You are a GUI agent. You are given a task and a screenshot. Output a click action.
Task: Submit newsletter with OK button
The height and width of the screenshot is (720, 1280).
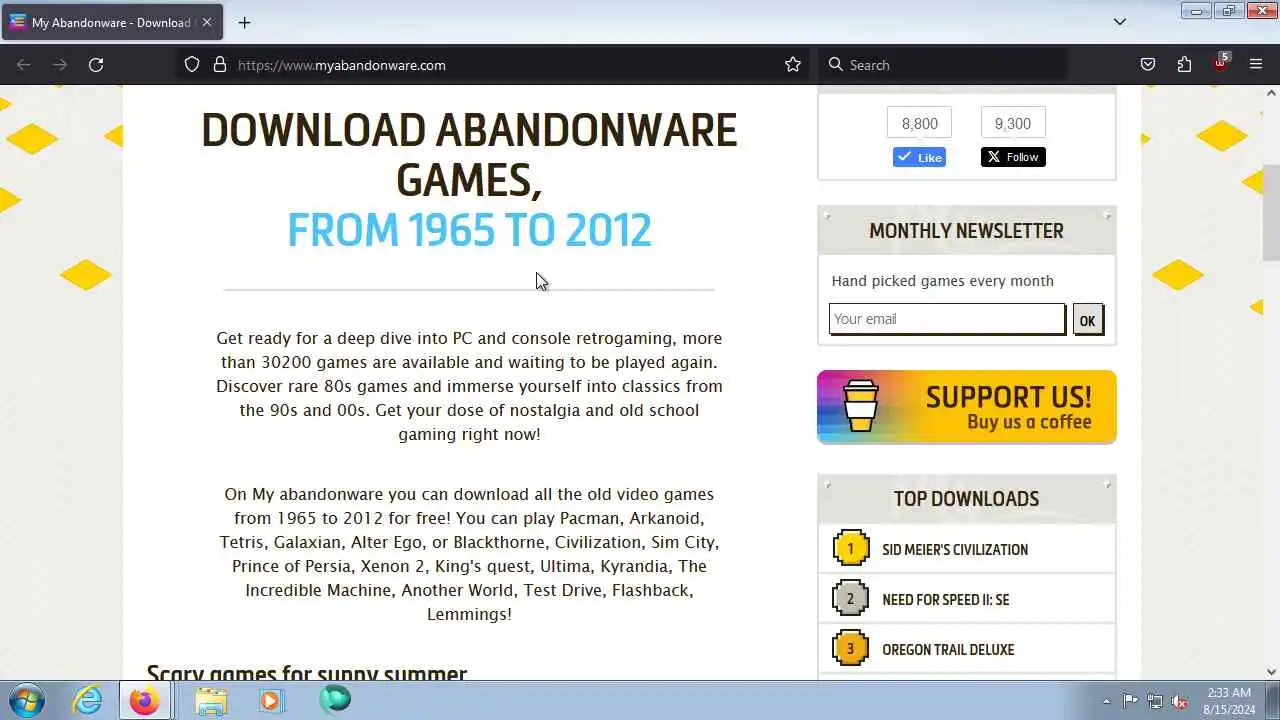pyautogui.click(x=1088, y=320)
